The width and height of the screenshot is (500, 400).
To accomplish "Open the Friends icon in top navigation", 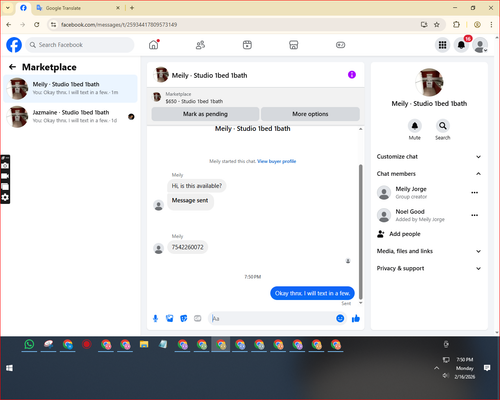I will pos(200,45).
